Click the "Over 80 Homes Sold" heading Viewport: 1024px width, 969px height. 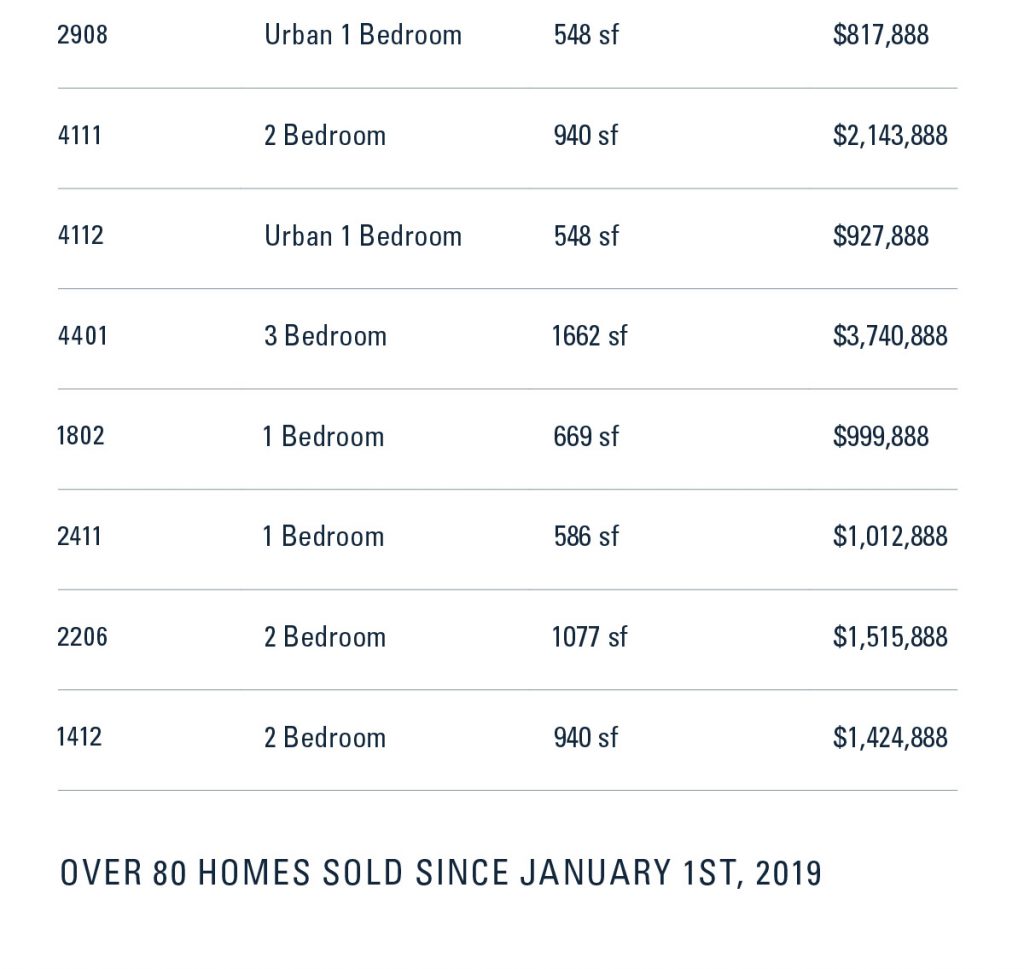coord(441,873)
